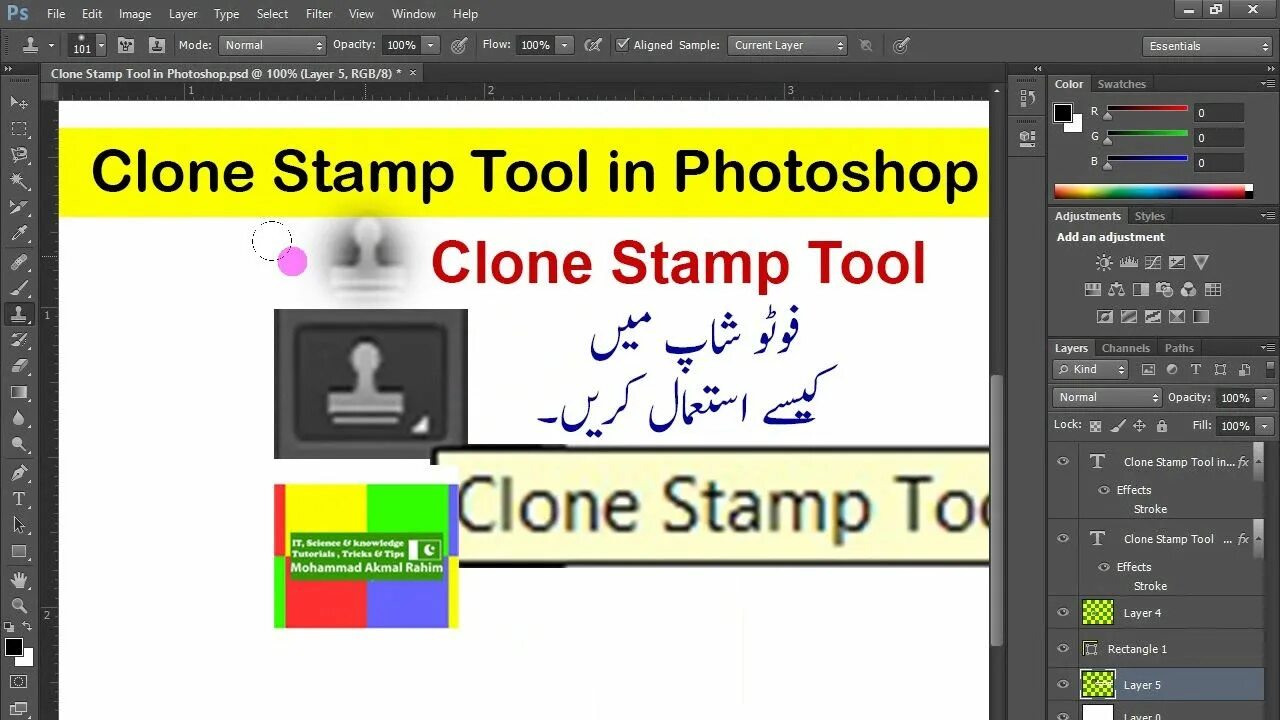The height and width of the screenshot is (720, 1280).
Task: Add a Channel Mixer adjustment
Action: 1189,290
